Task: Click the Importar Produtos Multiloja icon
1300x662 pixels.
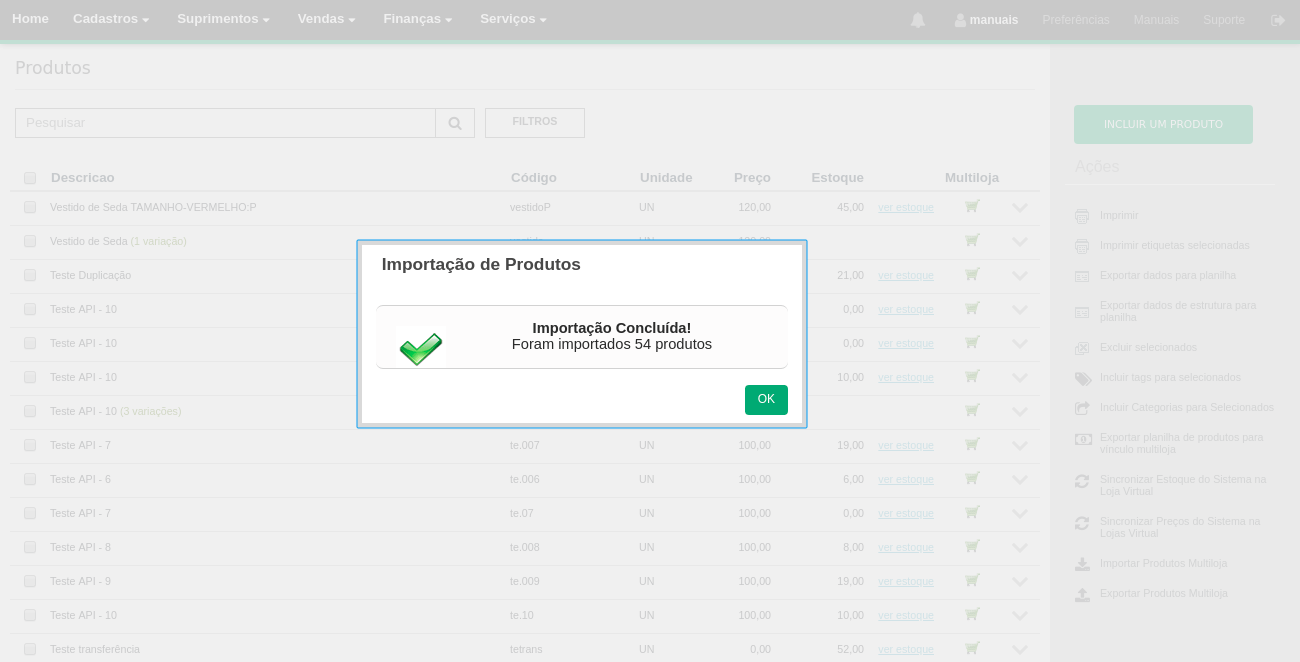Action: click(x=1082, y=564)
